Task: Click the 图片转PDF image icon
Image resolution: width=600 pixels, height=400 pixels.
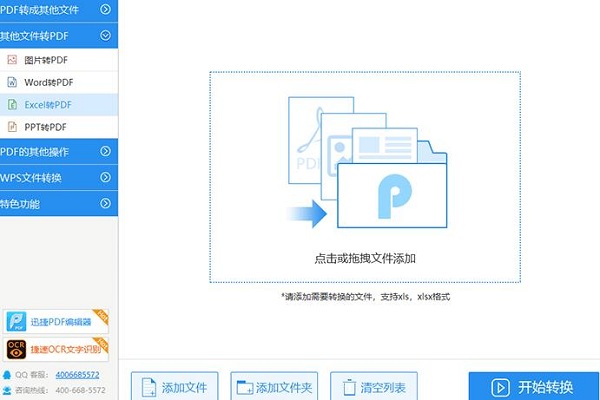Action: pos(12,60)
